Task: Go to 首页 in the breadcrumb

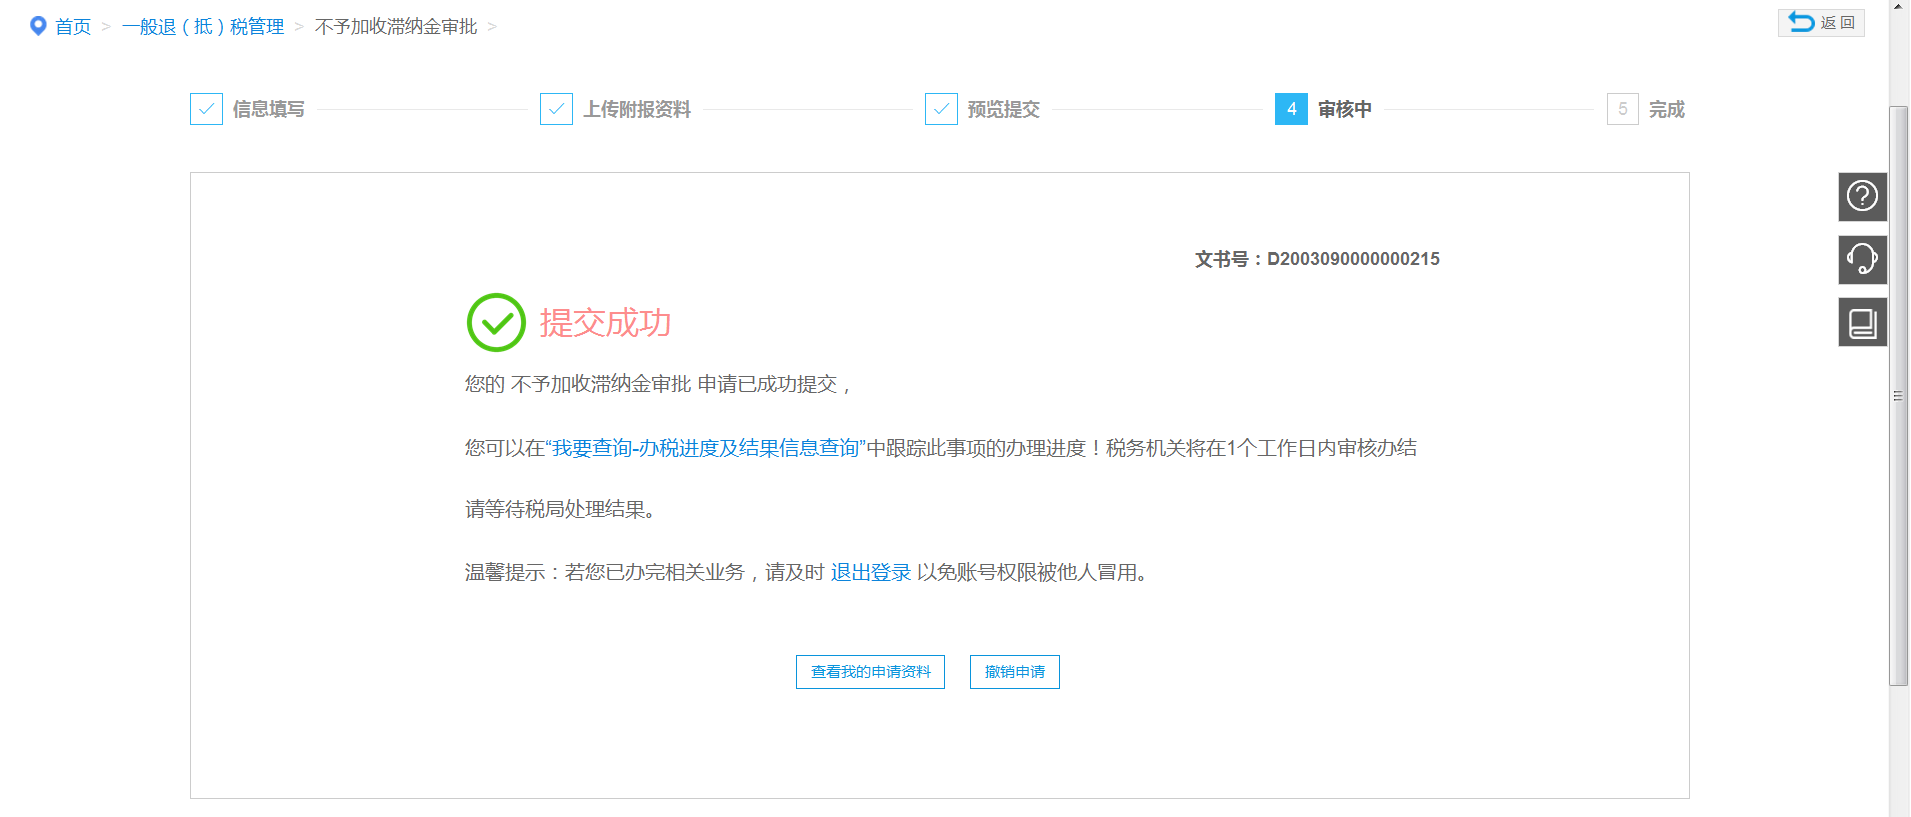Action: point(73,27)
